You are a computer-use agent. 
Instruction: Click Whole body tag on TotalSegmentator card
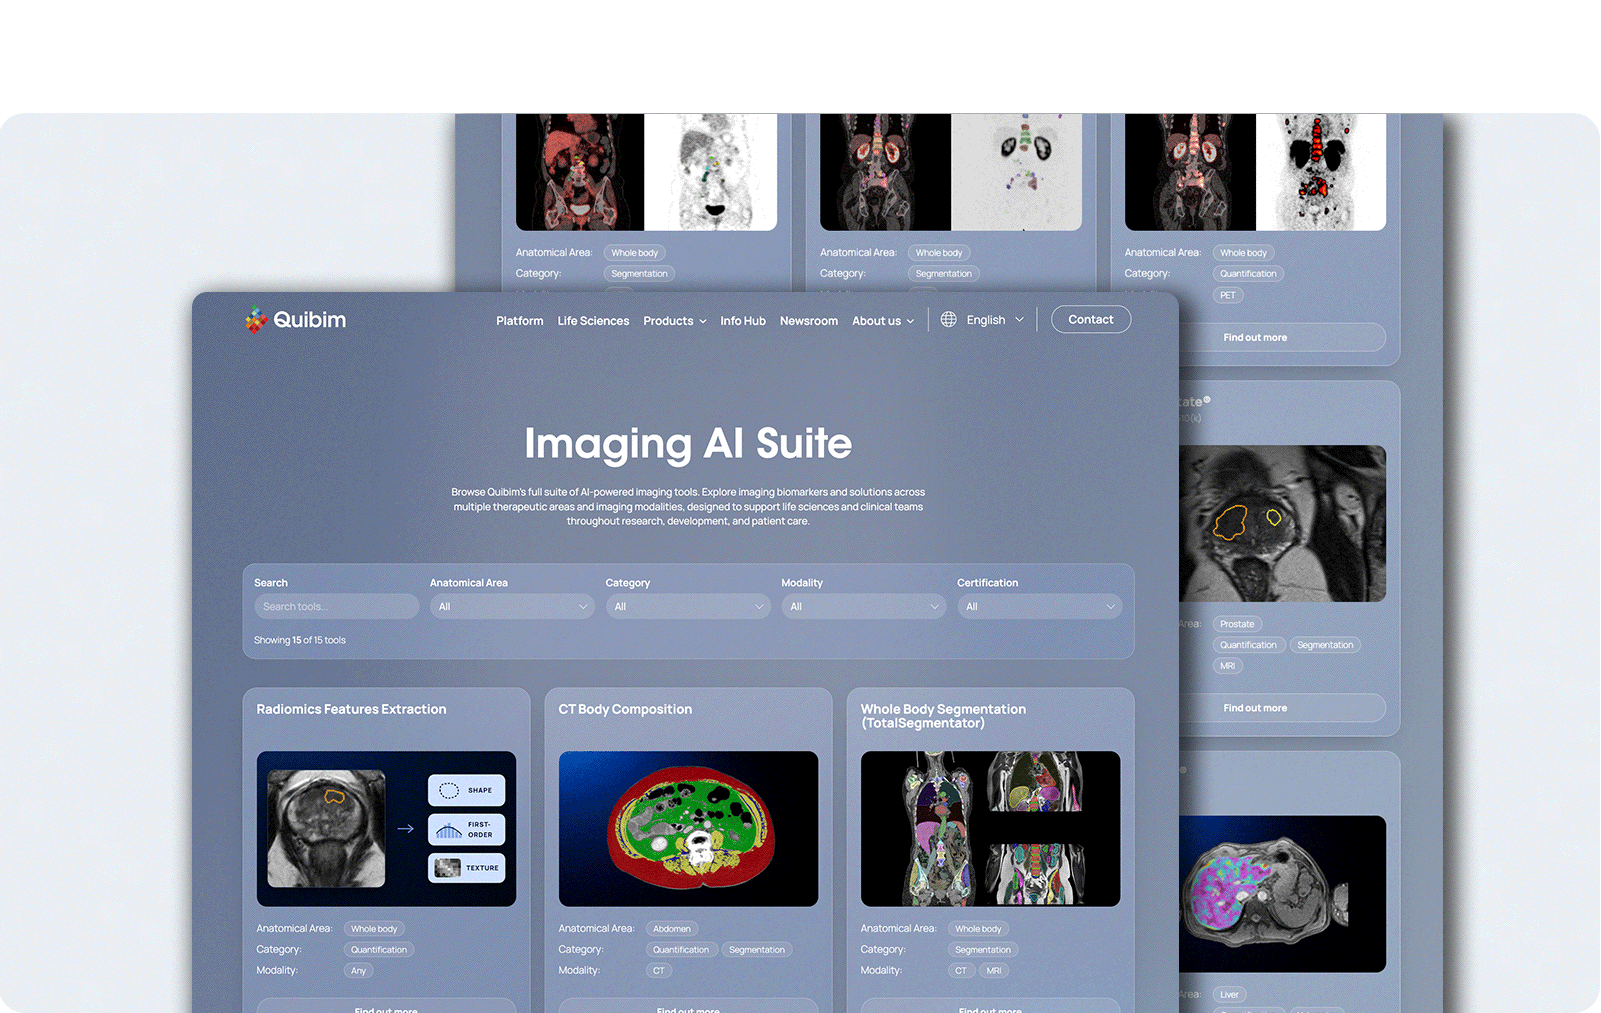(978, 929)
